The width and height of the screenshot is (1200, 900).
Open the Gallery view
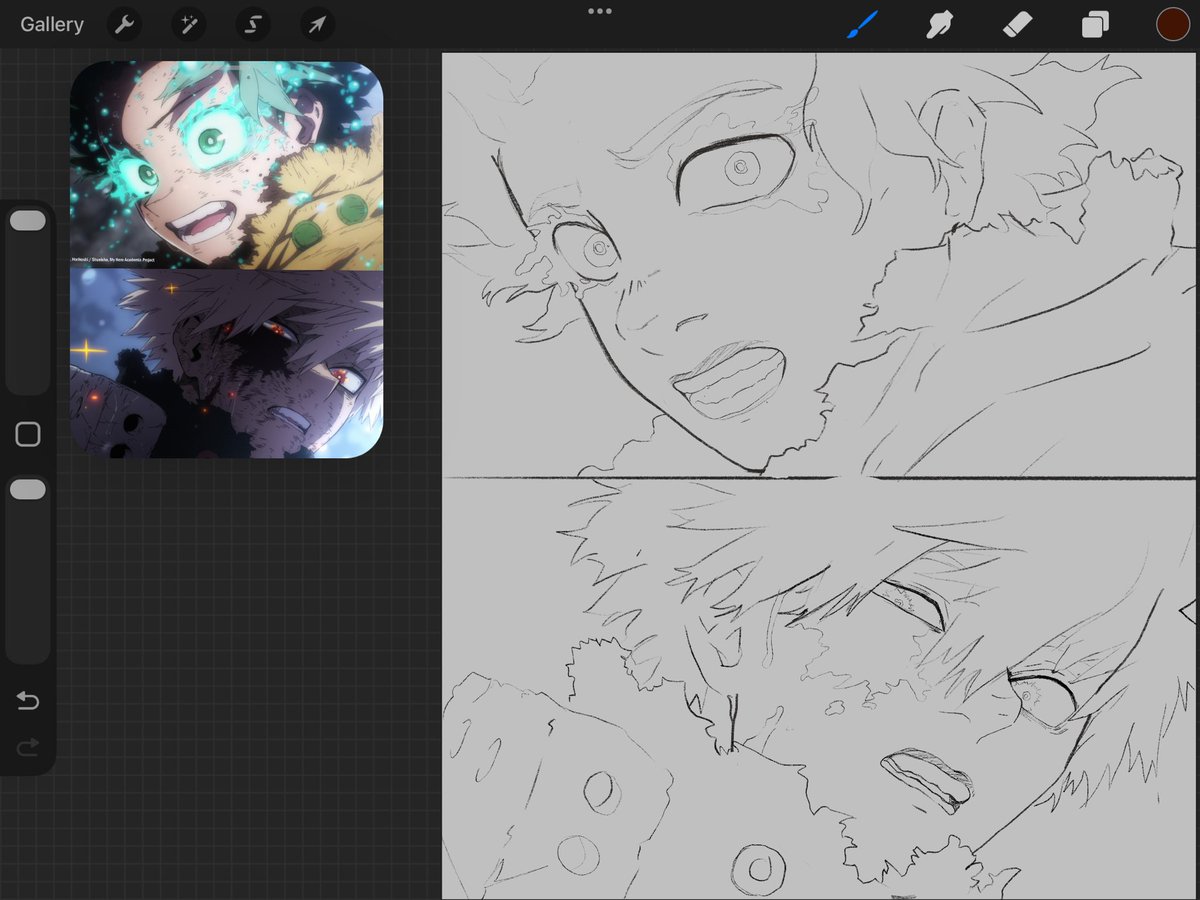52,24
